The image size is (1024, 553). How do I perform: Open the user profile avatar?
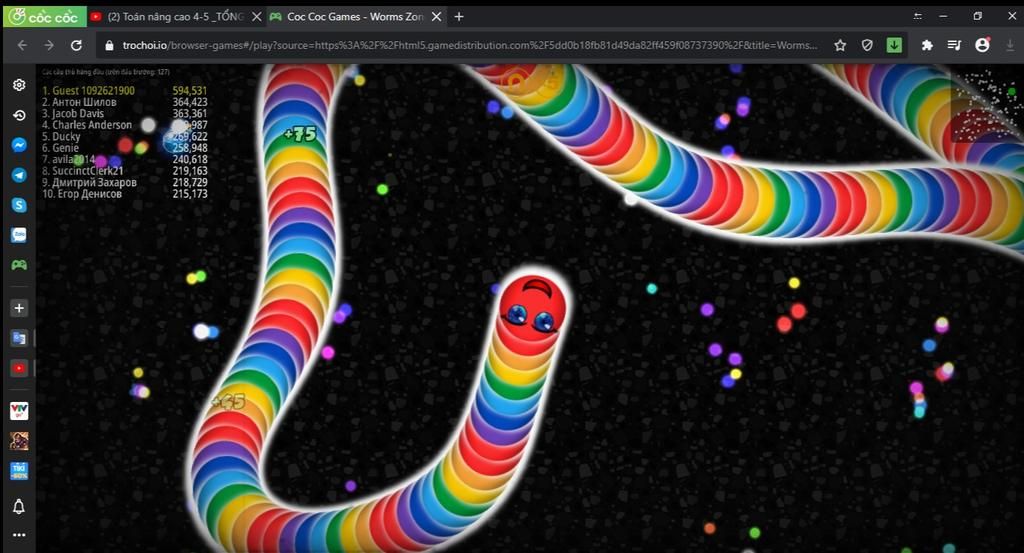(x=982, y=45)
